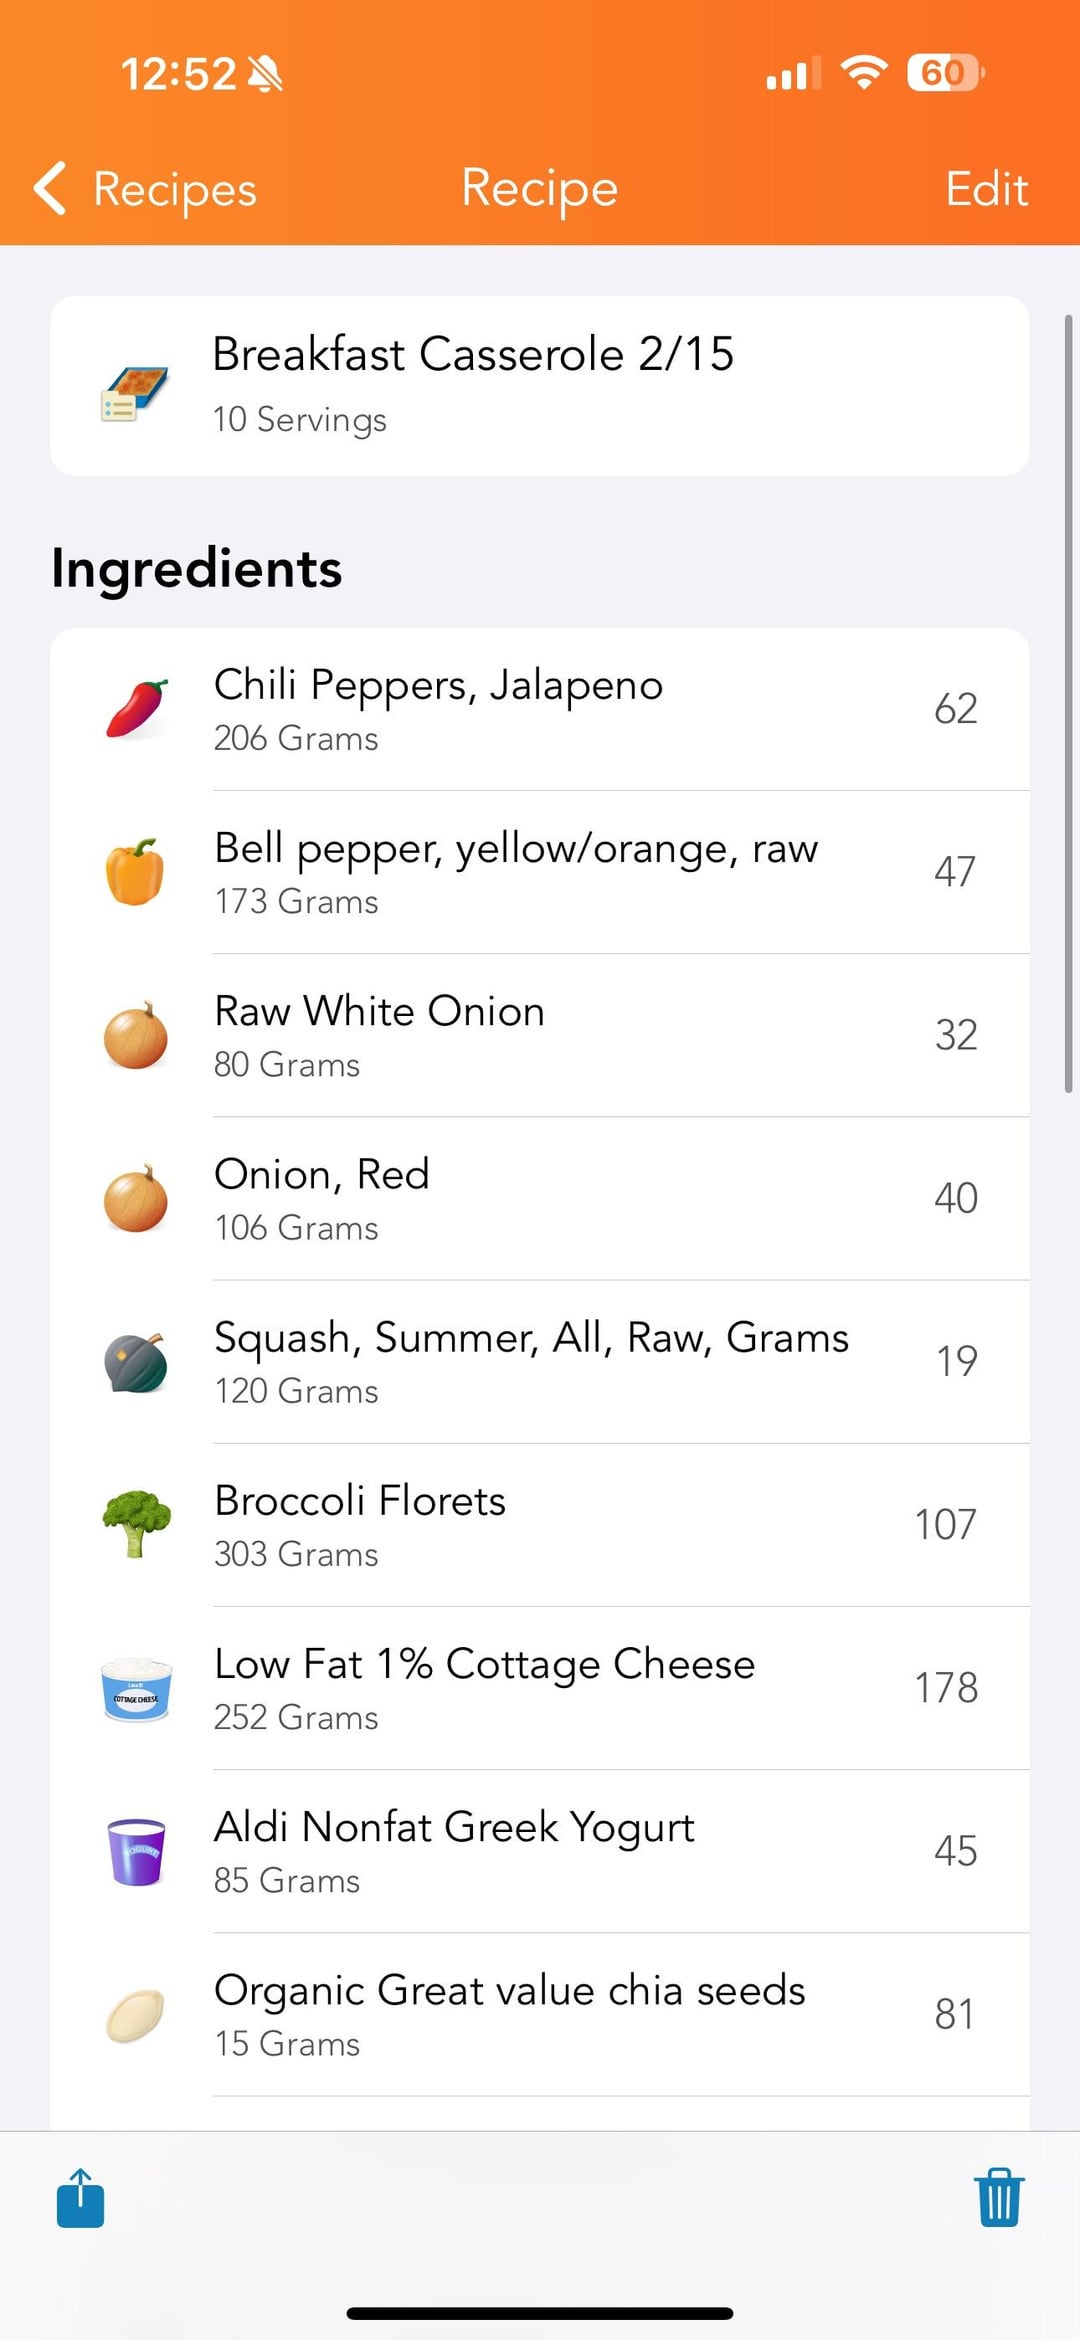1080x2340 pixels.
Task: Tap the yellow bell pepper icon
Action: [135, 872]
